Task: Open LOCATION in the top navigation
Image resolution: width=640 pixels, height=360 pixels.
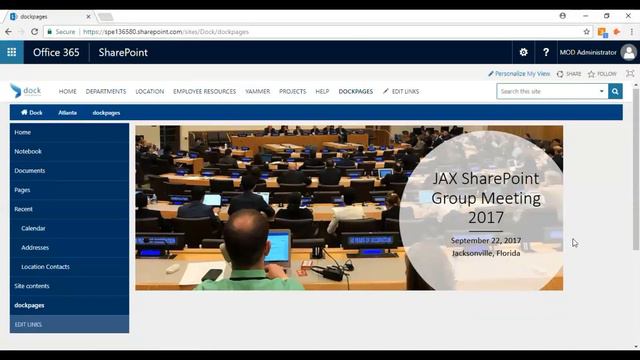Action: pyautogui.click(x=150, y=91)
